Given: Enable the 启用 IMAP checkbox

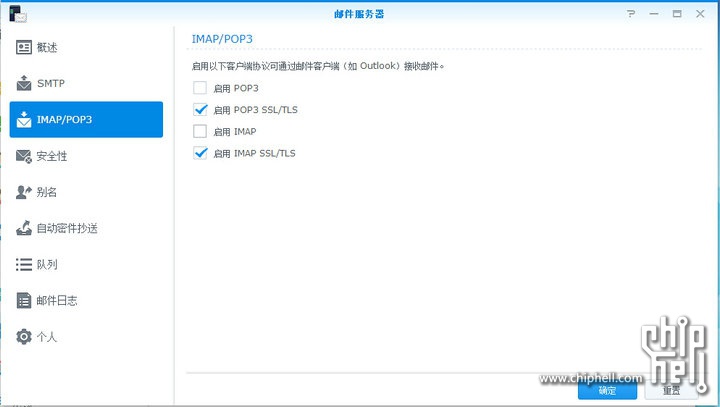Looking at the screenshot, I should click(200, 131).
